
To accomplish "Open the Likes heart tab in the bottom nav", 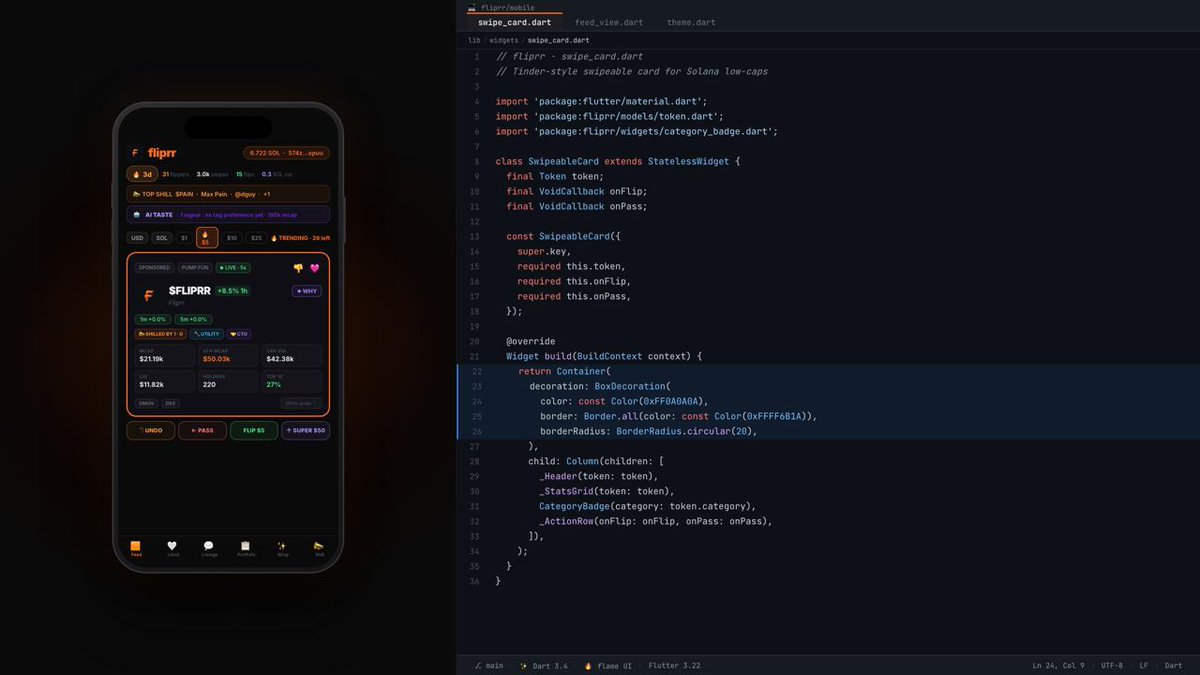I will point(173,548).
